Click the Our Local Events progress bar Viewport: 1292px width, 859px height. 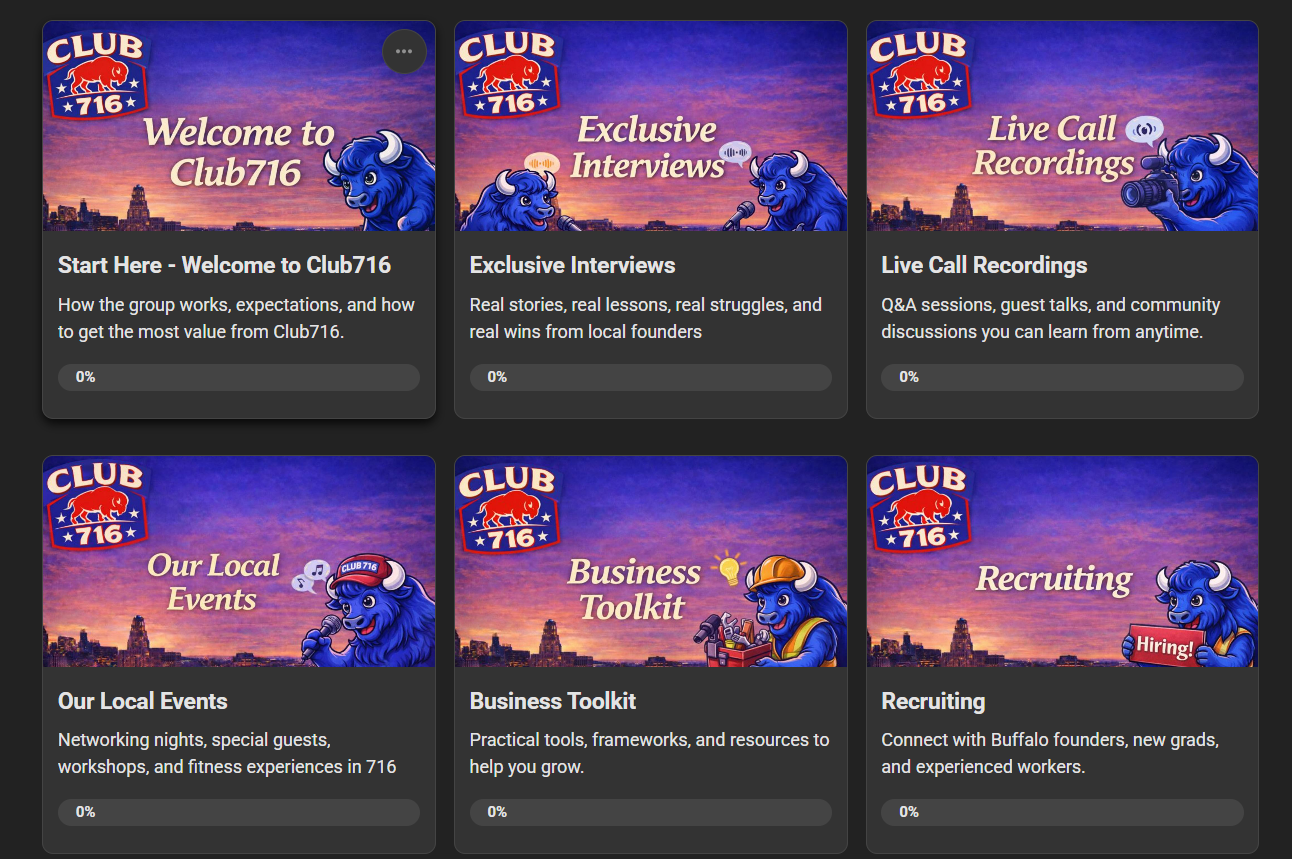239,812
